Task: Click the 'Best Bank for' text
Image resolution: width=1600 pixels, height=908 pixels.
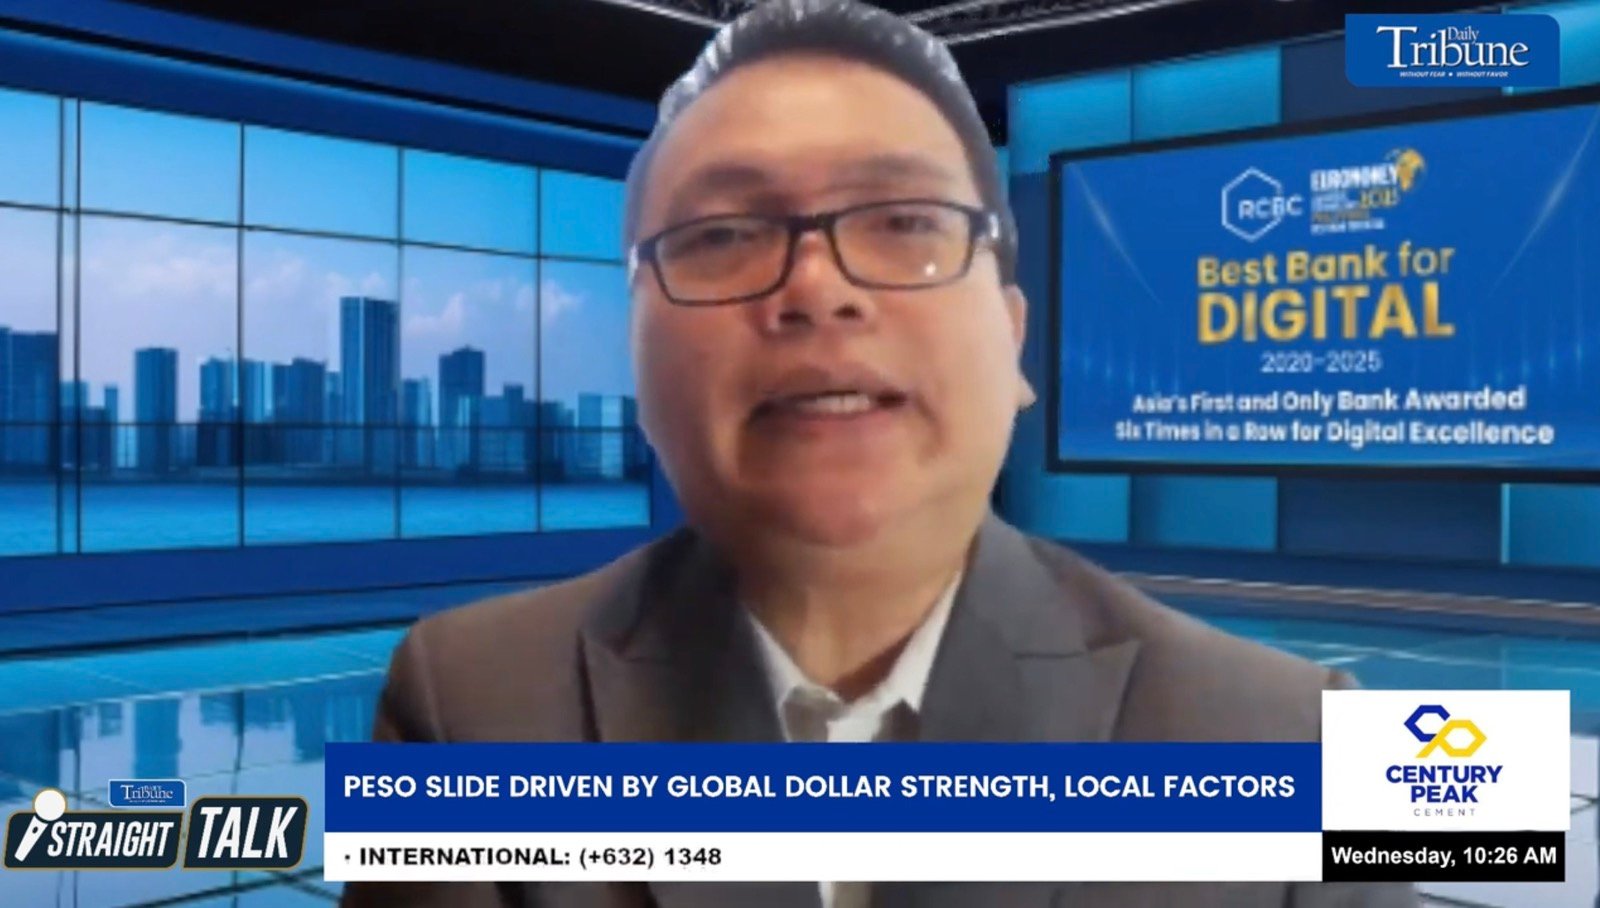Action: [1325, 265]
